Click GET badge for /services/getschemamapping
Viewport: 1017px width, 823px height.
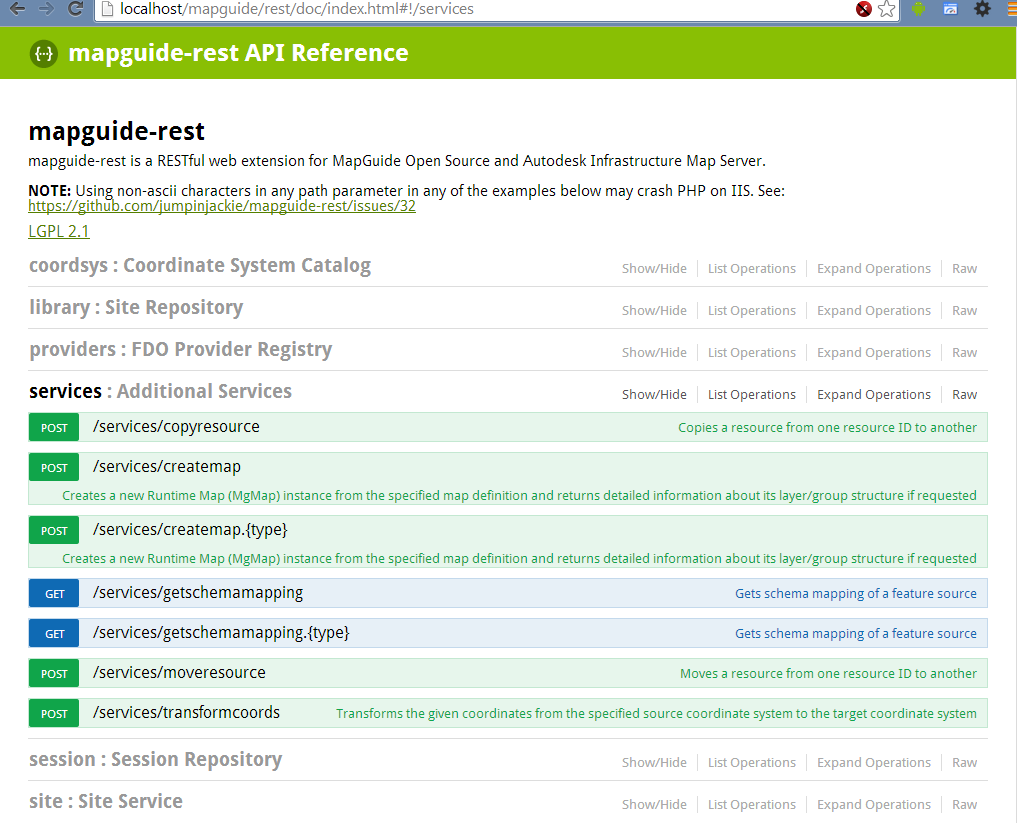pos(54,593)
